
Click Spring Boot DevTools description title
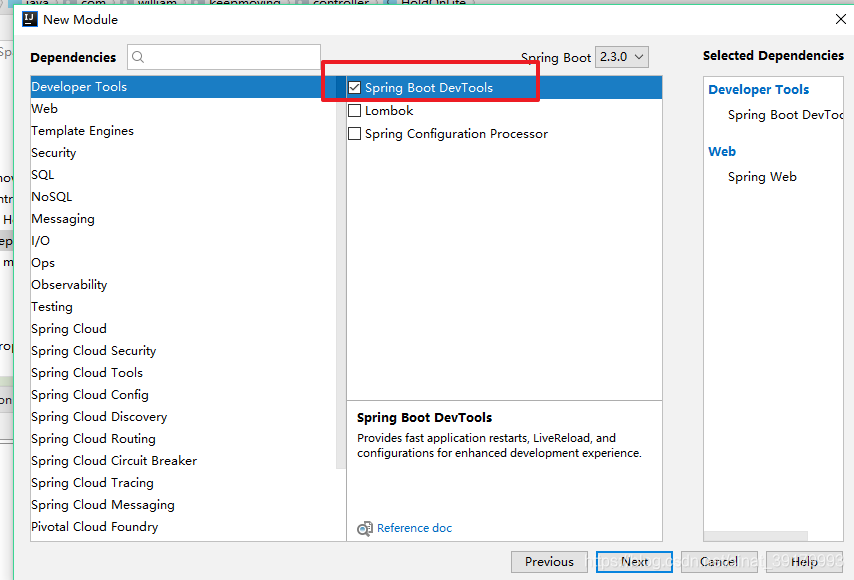click(x=424, y=418)
